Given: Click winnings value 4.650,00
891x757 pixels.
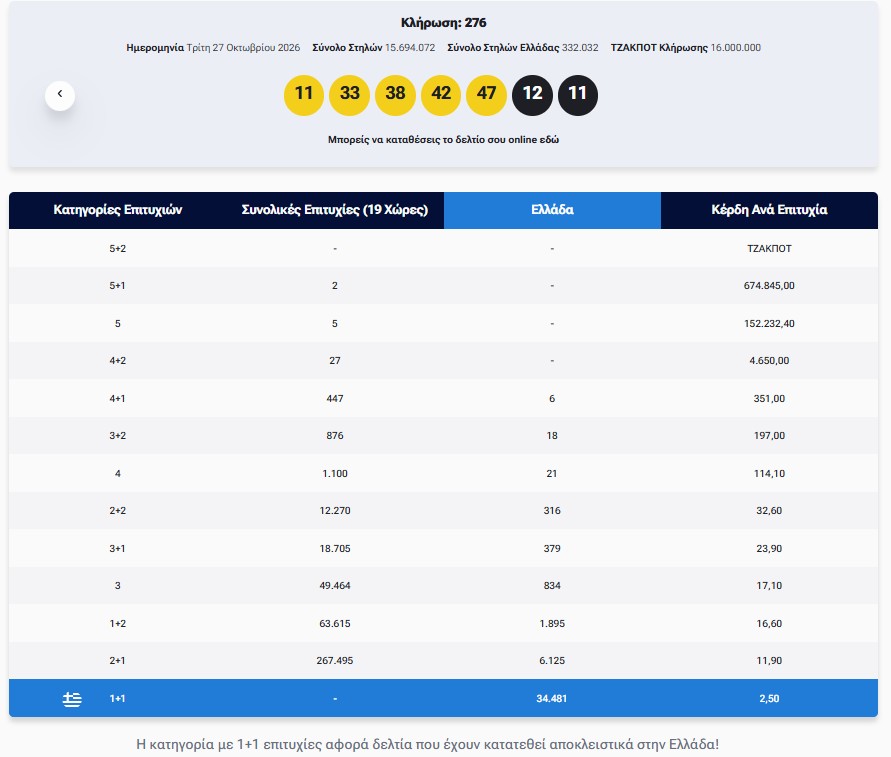Looking at the screenshot, I should click(769, 361).
